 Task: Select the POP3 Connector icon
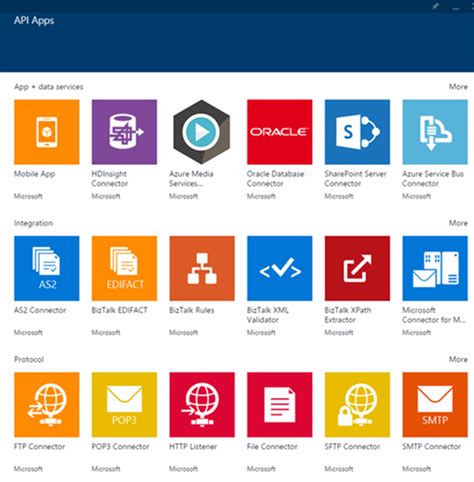click(124, 405)
